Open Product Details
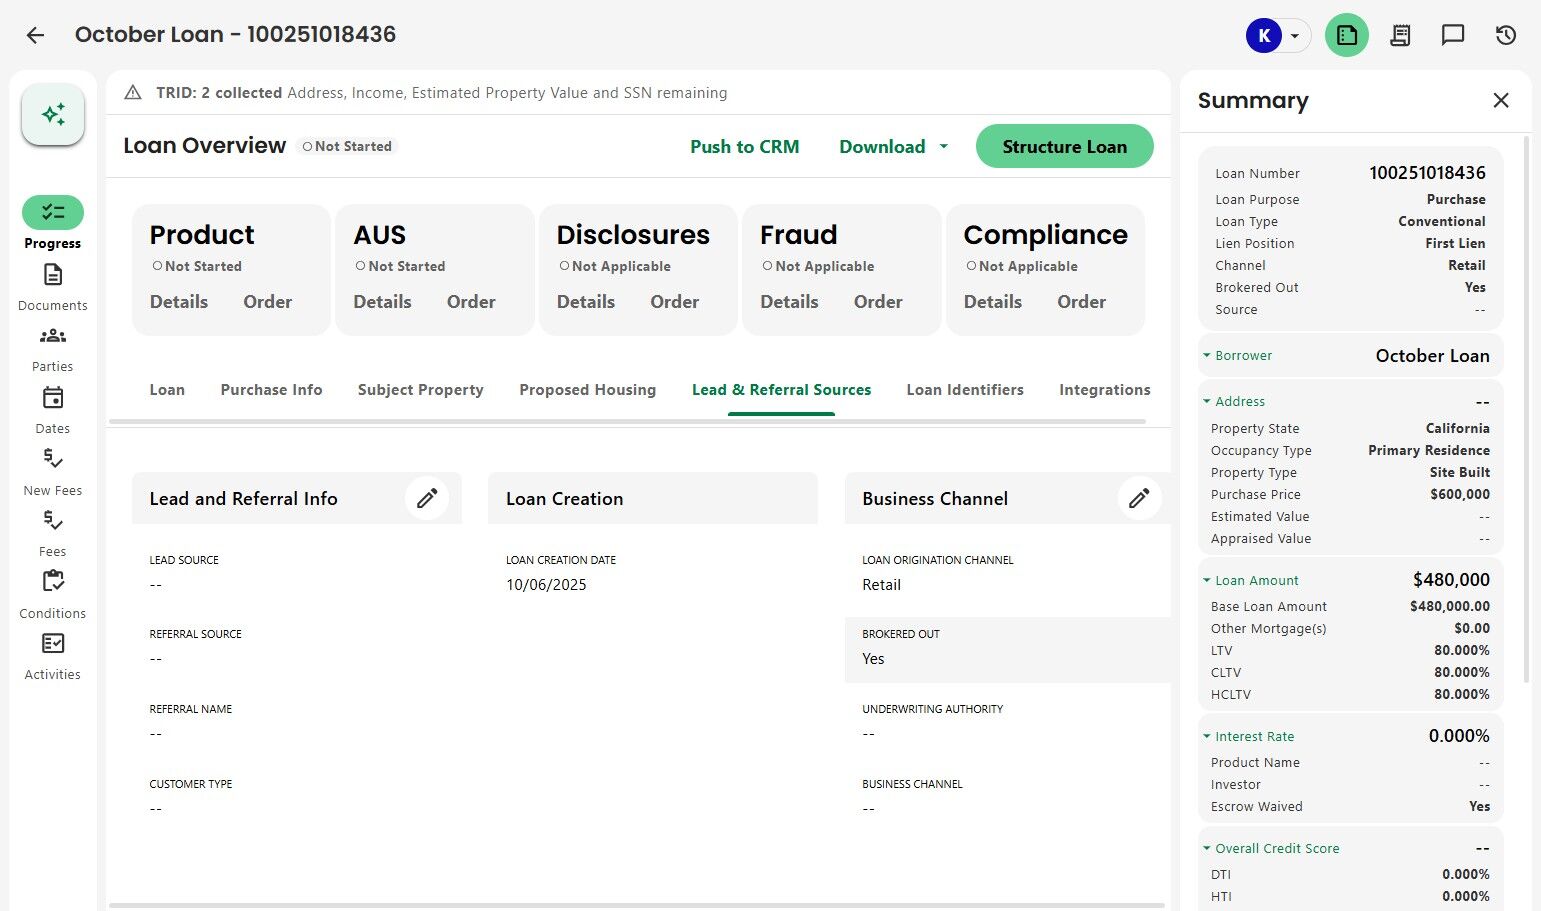This screenshot has height=911, width=1541. [x=179, y=302]
